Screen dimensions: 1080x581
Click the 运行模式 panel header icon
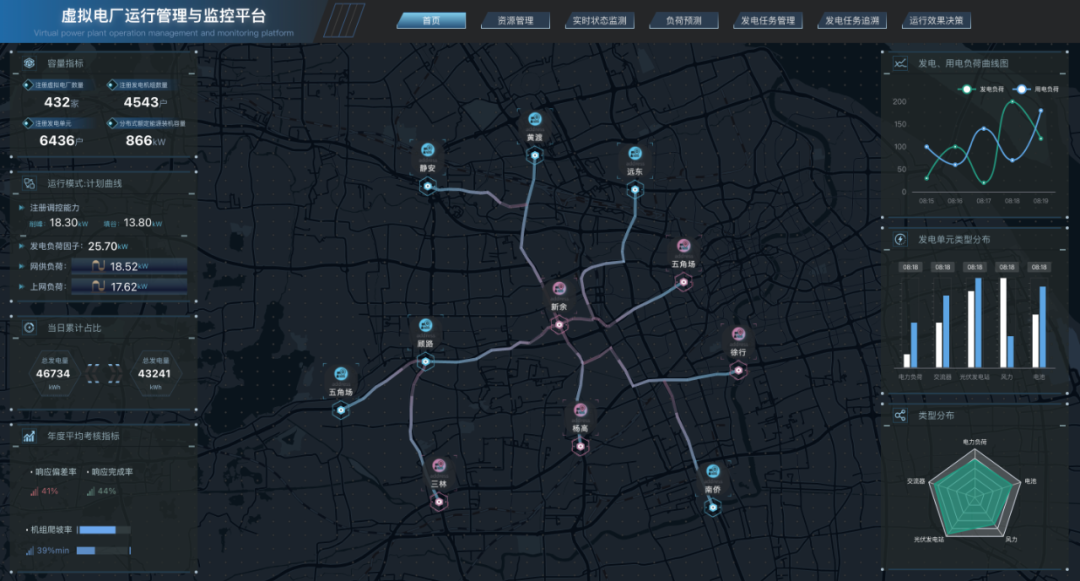coord(29,183)
